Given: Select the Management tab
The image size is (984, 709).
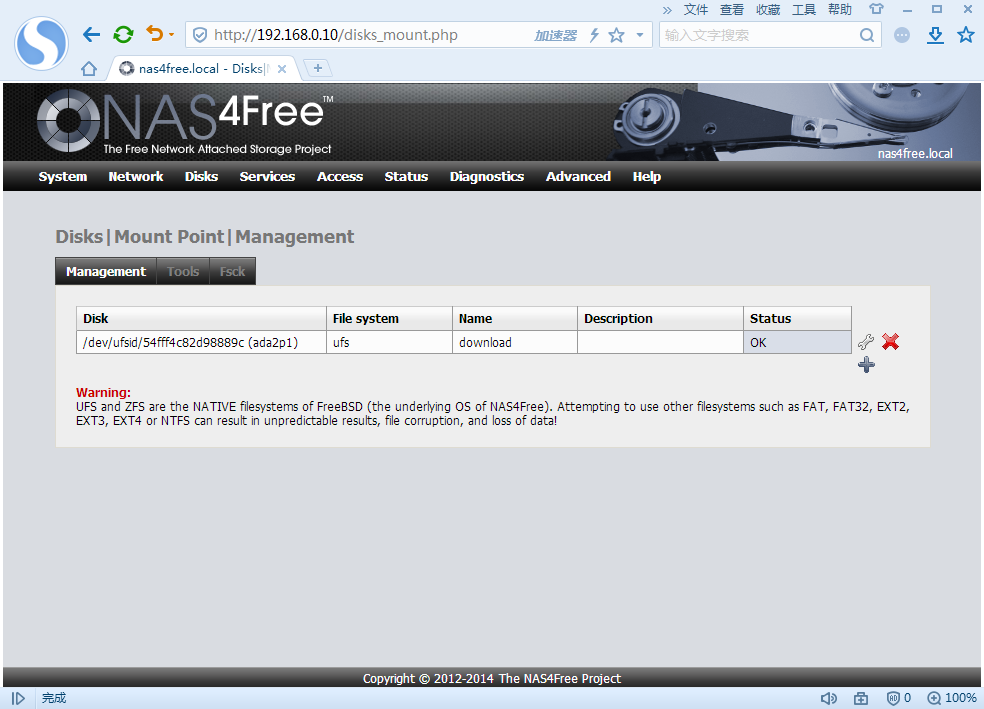Looking at the screenshot, I should (x=106, y=271).
